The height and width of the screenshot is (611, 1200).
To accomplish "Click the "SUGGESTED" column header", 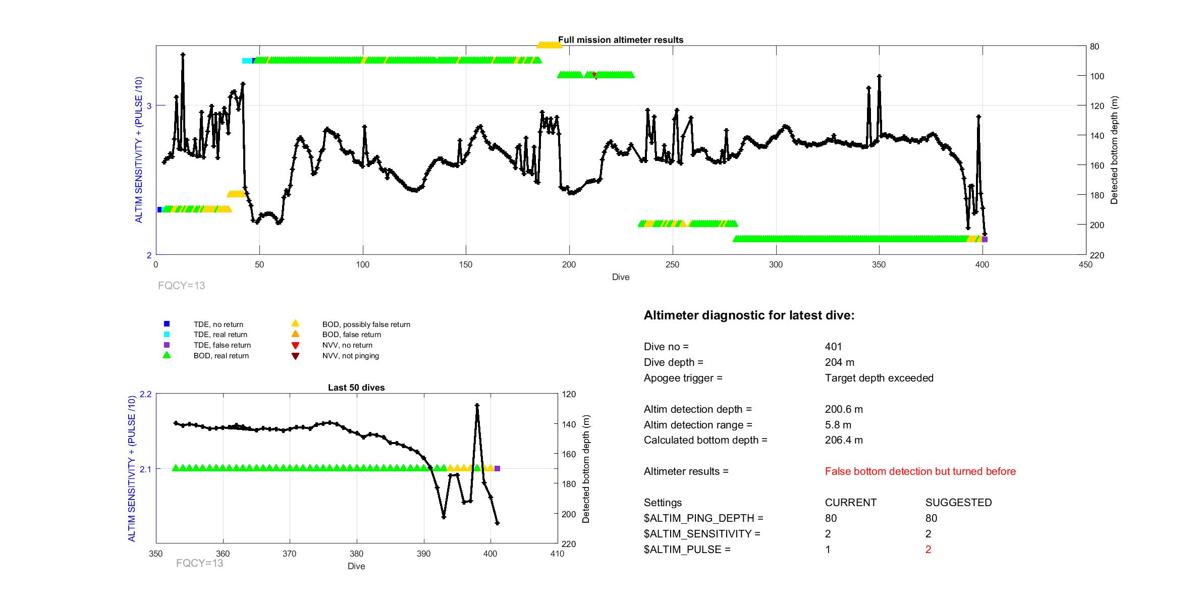I will point(959,502).
